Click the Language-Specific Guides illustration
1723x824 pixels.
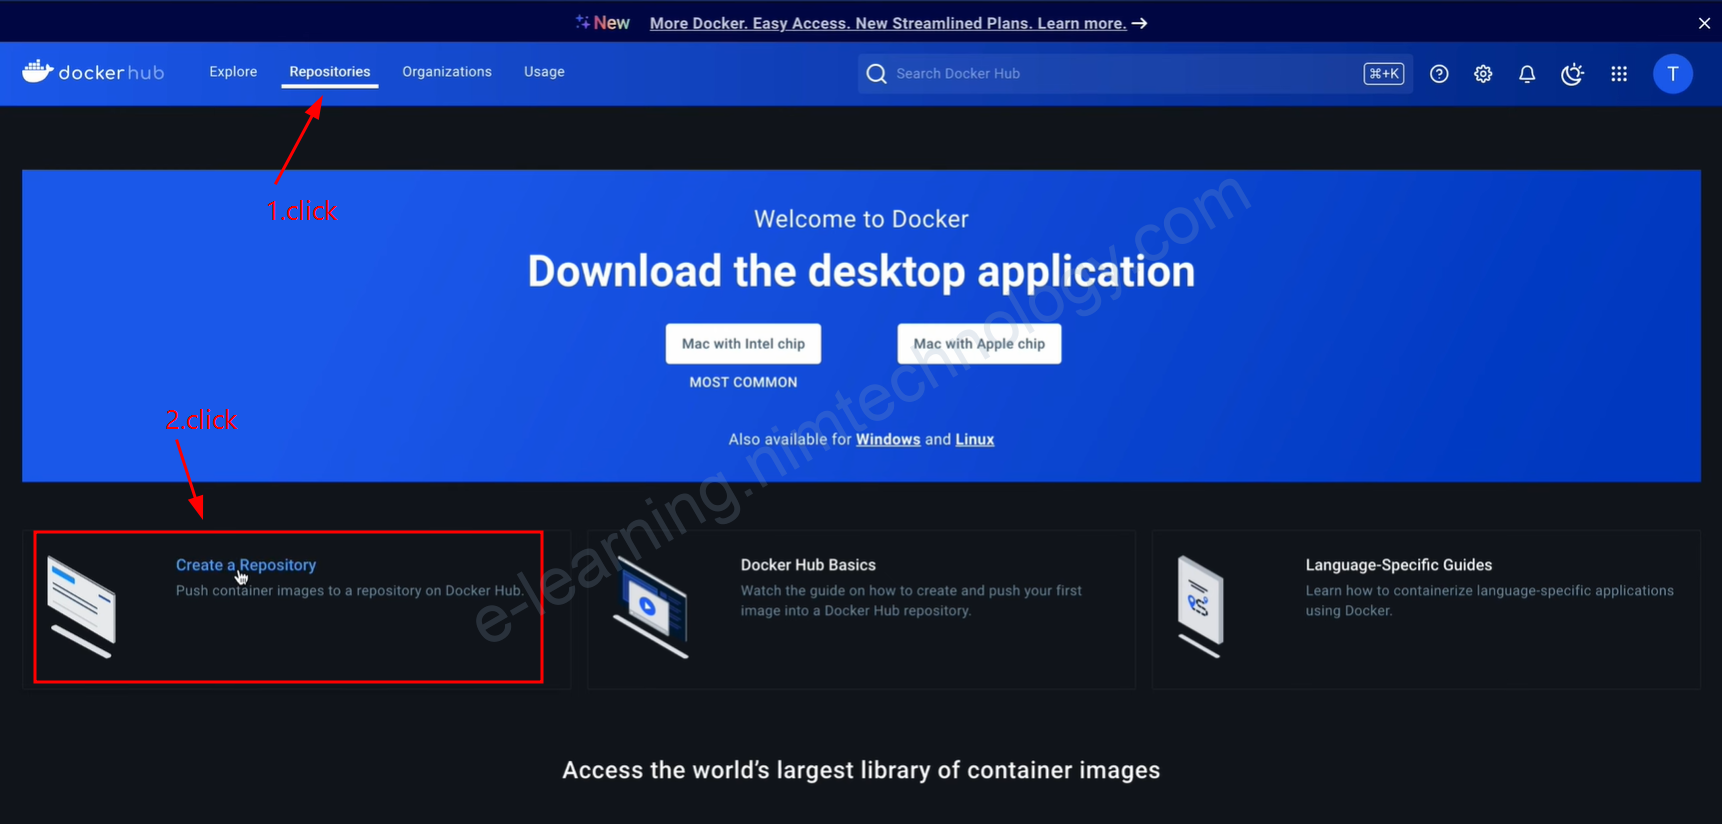1200,607
